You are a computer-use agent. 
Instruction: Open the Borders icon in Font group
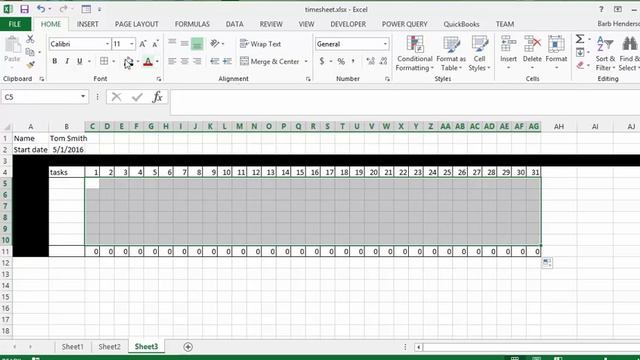[x=104, y=61]
